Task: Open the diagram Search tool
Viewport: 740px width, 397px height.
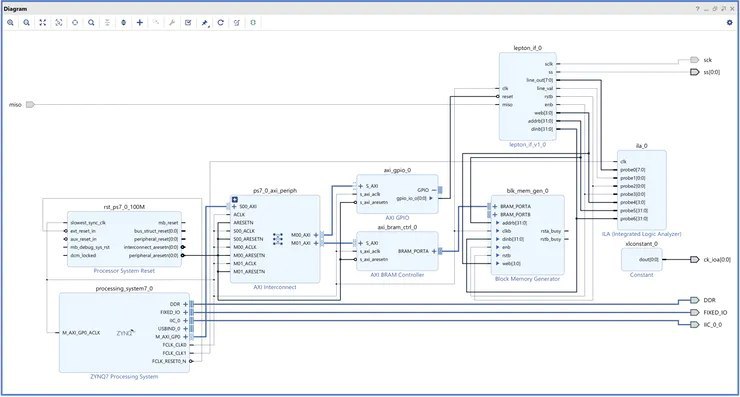Action: (x=91, y=23)
